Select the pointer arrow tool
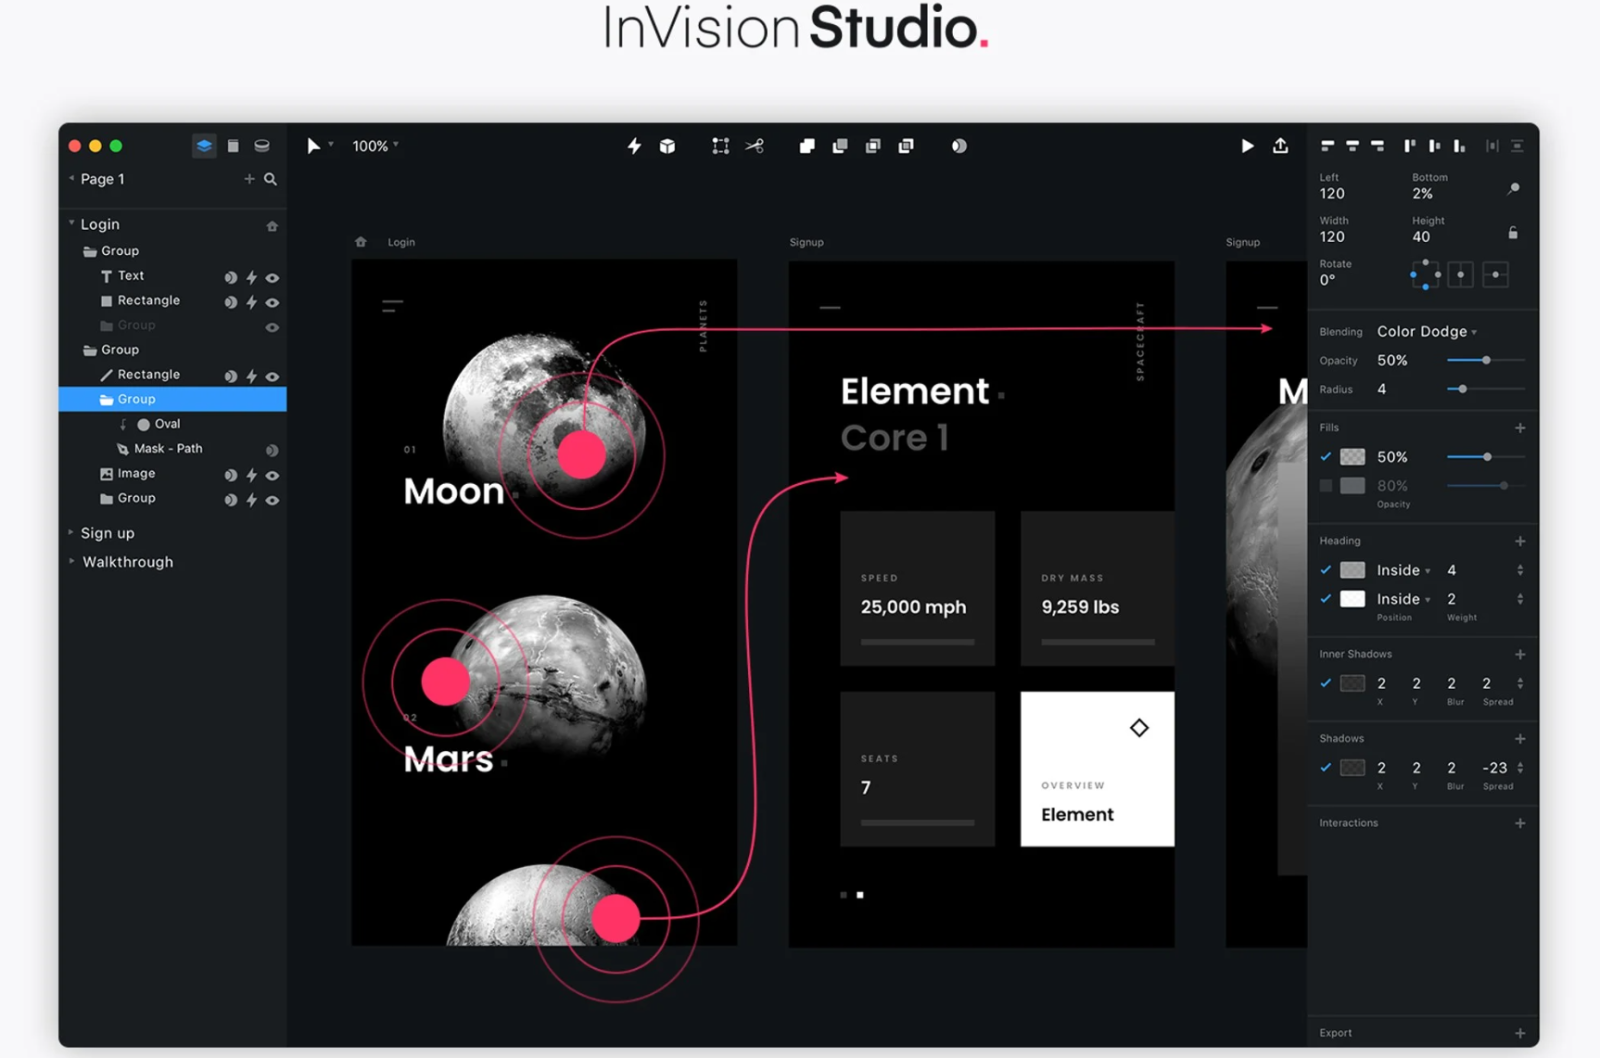The image size is (1600, 1058). (313, 146)
